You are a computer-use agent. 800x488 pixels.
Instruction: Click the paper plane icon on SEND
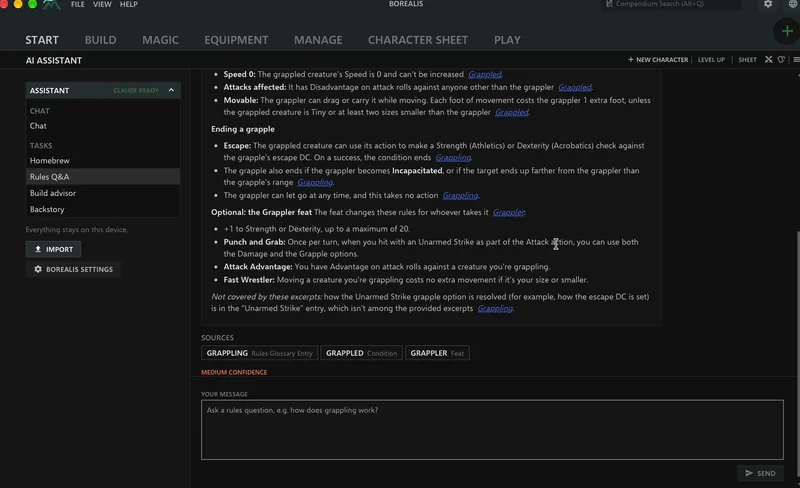(x=749, y=473)
